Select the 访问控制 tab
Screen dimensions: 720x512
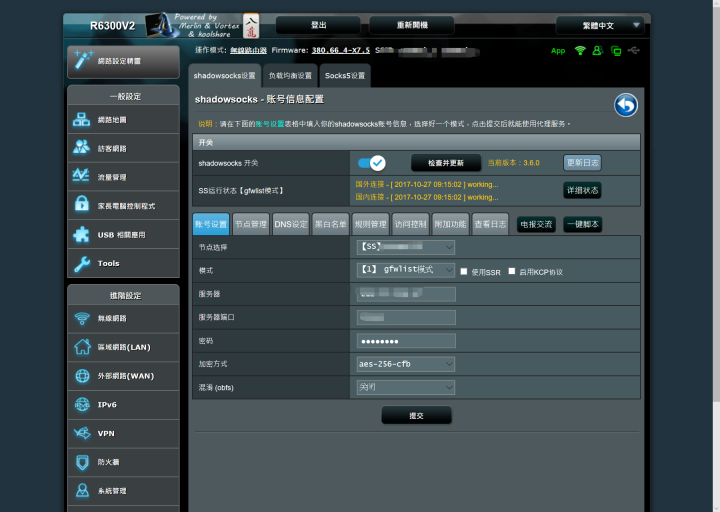coord(411,224)
